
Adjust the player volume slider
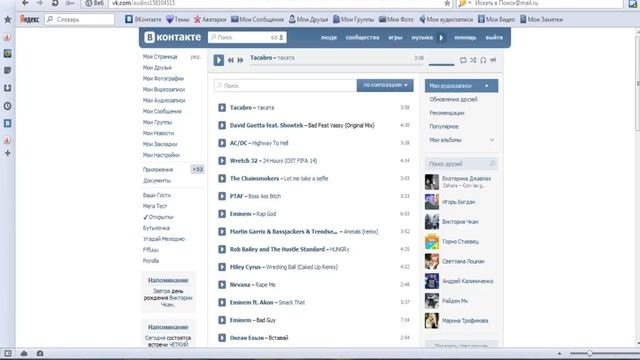tap(441, 64)
